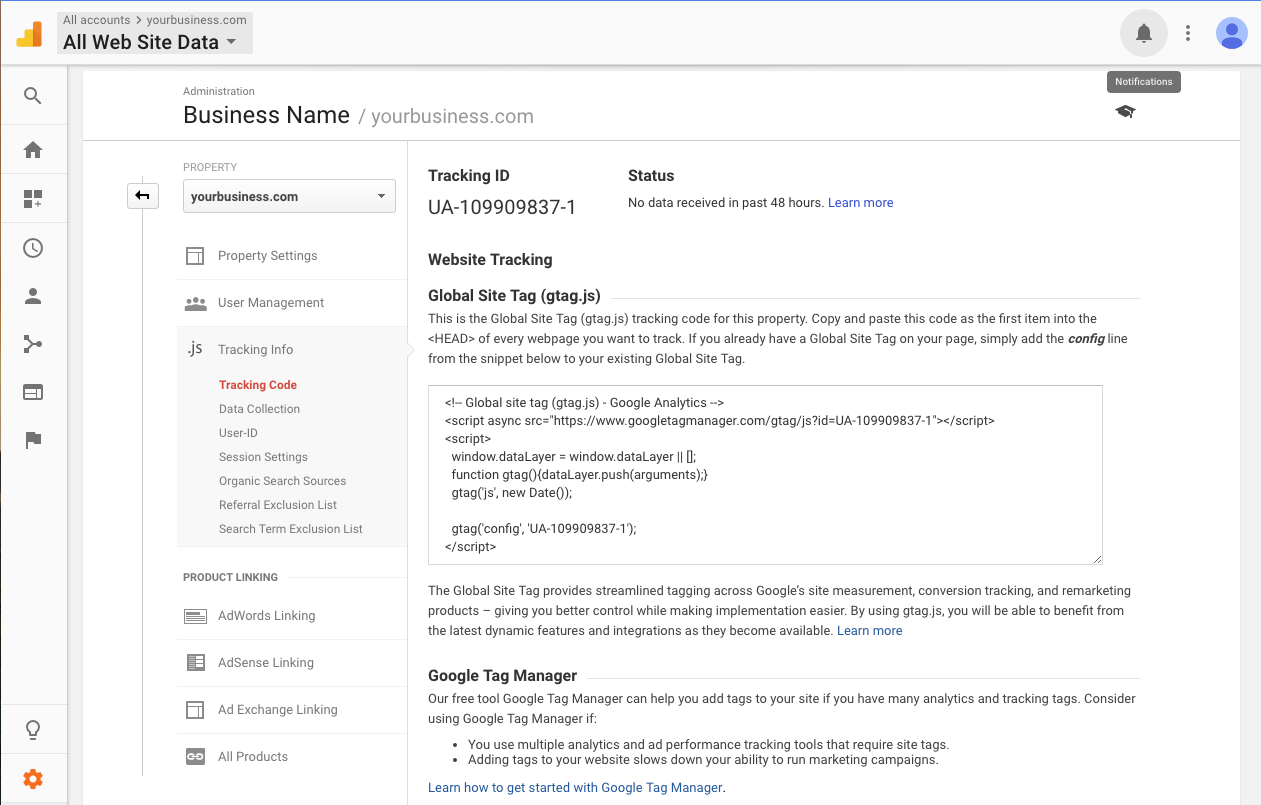Click the "No data received" status text
Screen dimensions: 1261x805
coord(726,203)
